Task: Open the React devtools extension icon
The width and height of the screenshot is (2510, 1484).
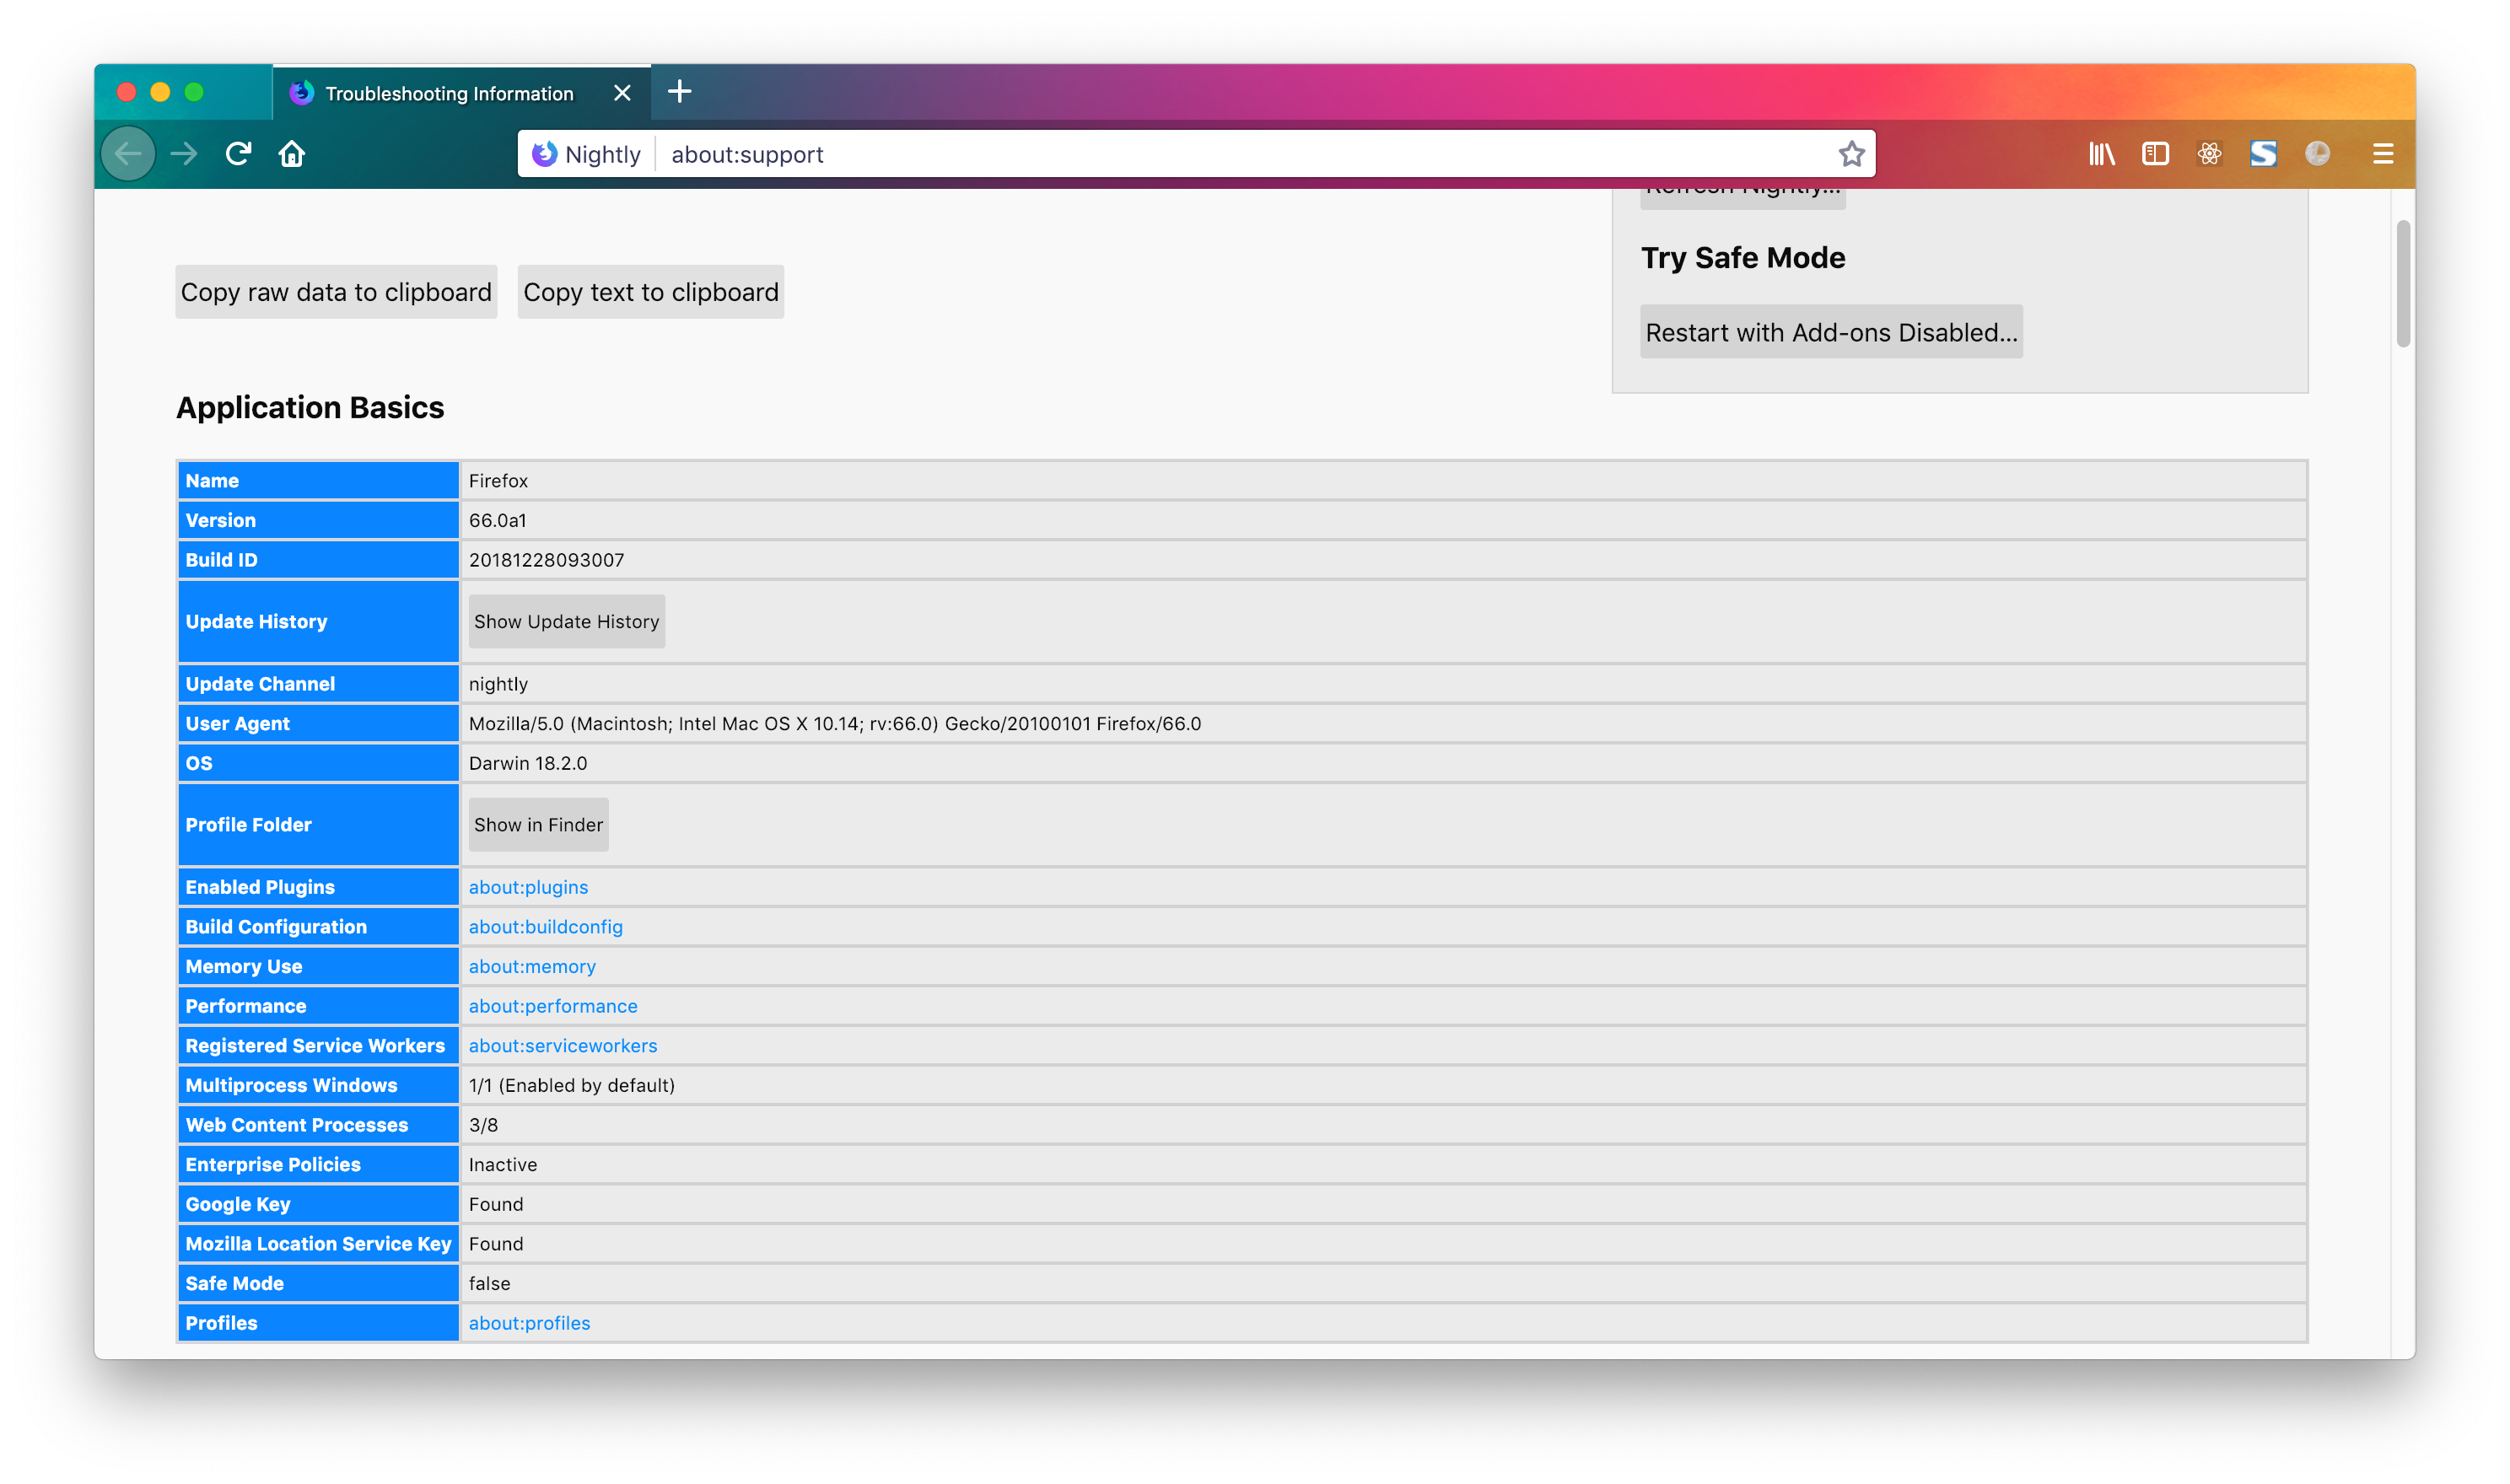Action: (x=2209, y=154)
